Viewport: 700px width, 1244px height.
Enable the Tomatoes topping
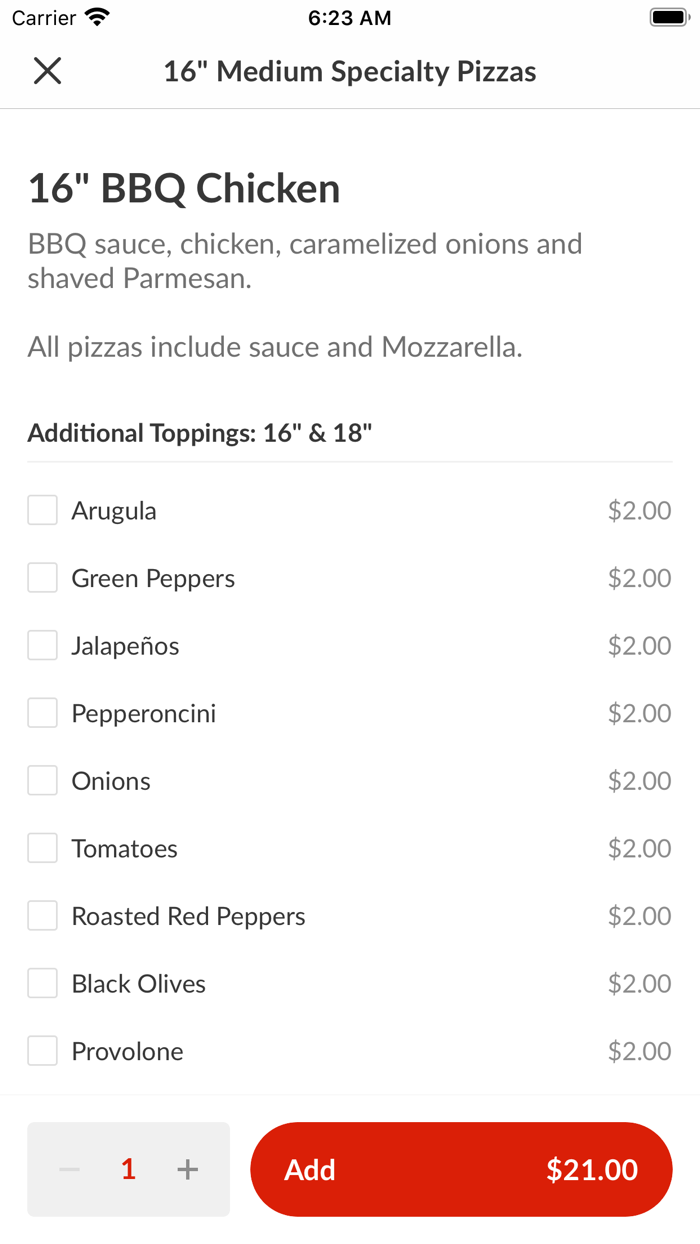point(41,847)
